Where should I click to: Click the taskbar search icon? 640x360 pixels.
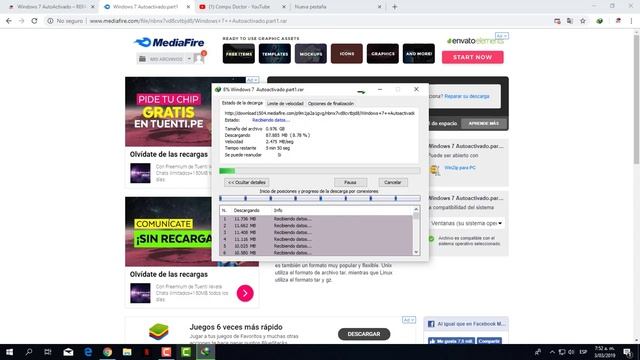29,352
